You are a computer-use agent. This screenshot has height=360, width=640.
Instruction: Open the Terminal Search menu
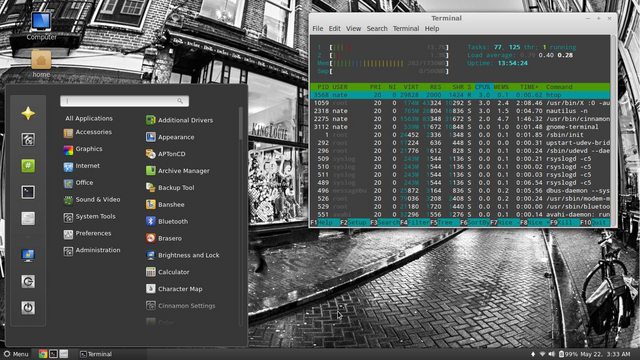tap(377, 29)
